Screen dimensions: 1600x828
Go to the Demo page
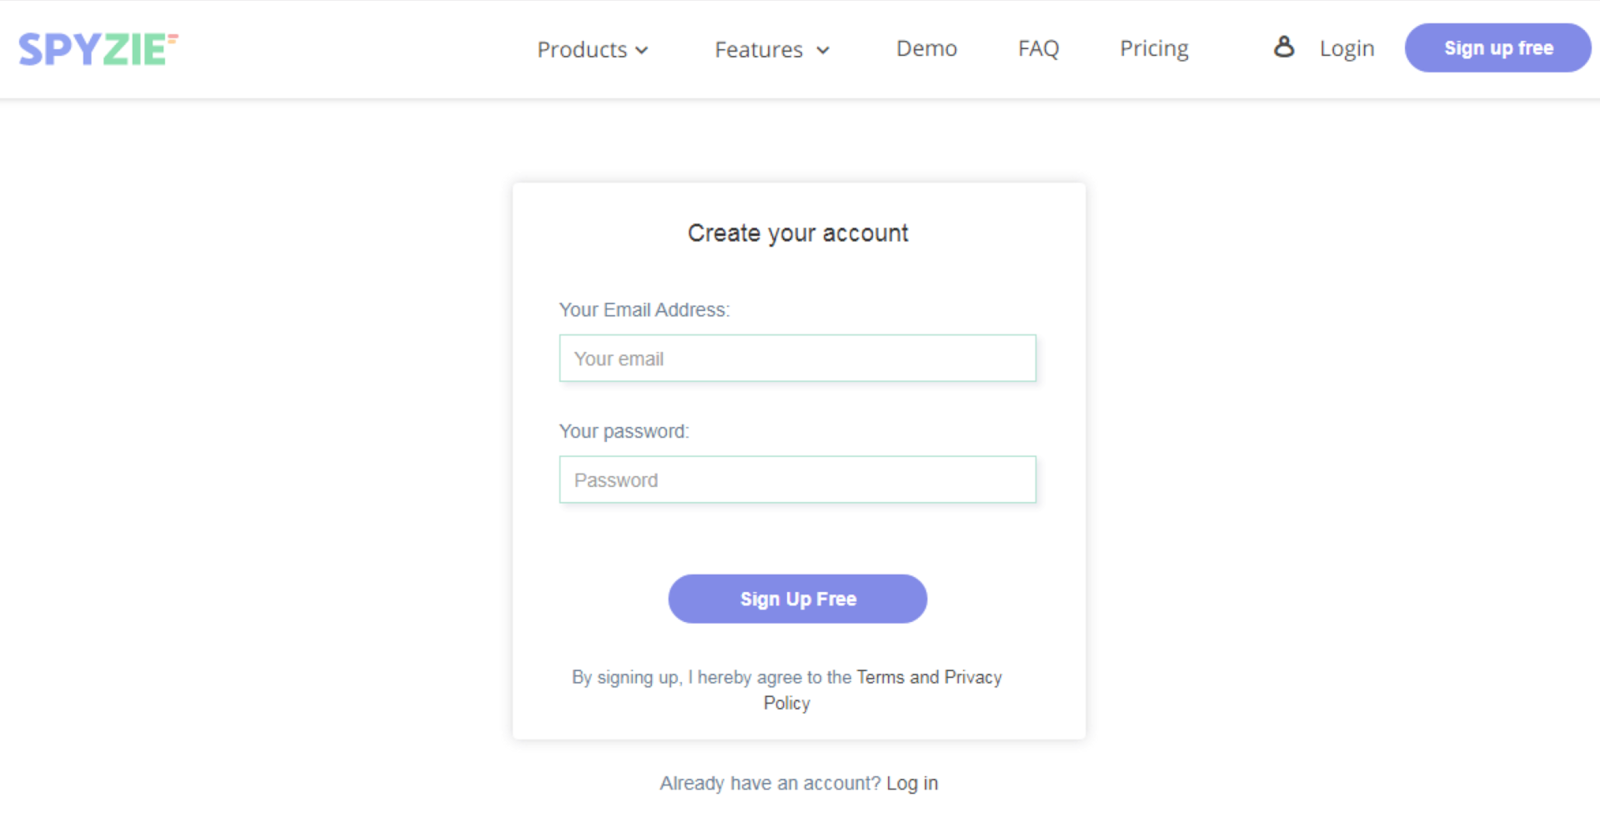pos(926,48)
